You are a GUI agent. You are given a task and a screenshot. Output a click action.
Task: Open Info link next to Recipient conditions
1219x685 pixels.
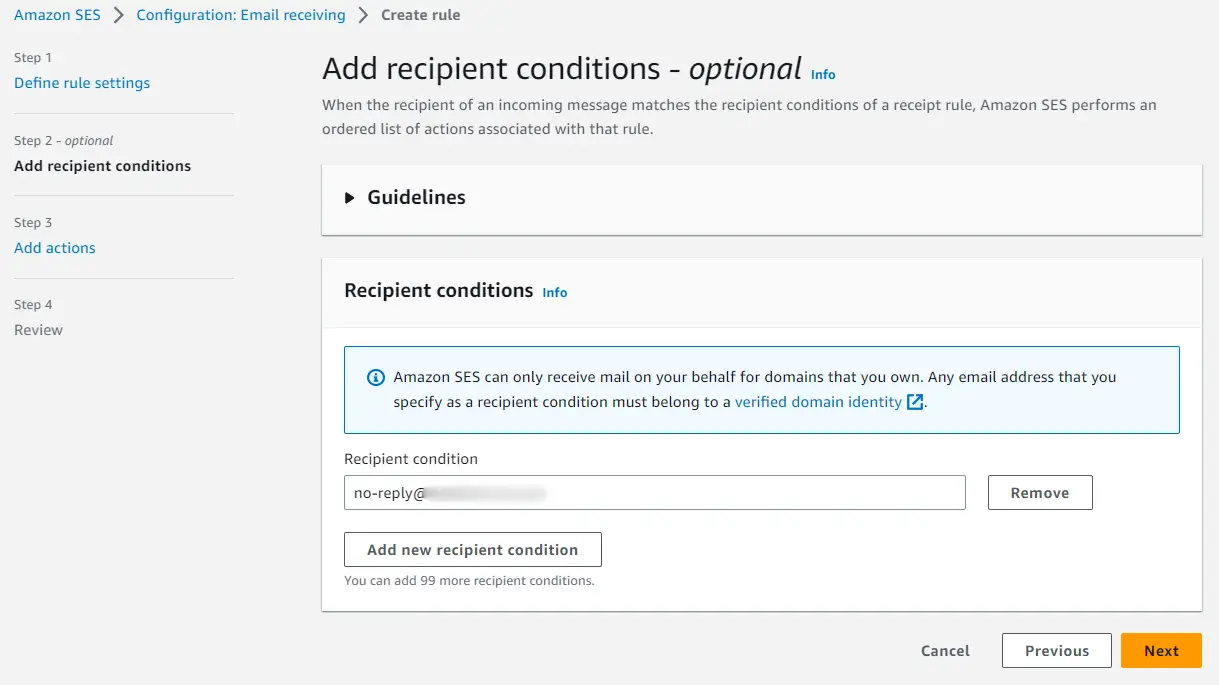click(555, 293)
